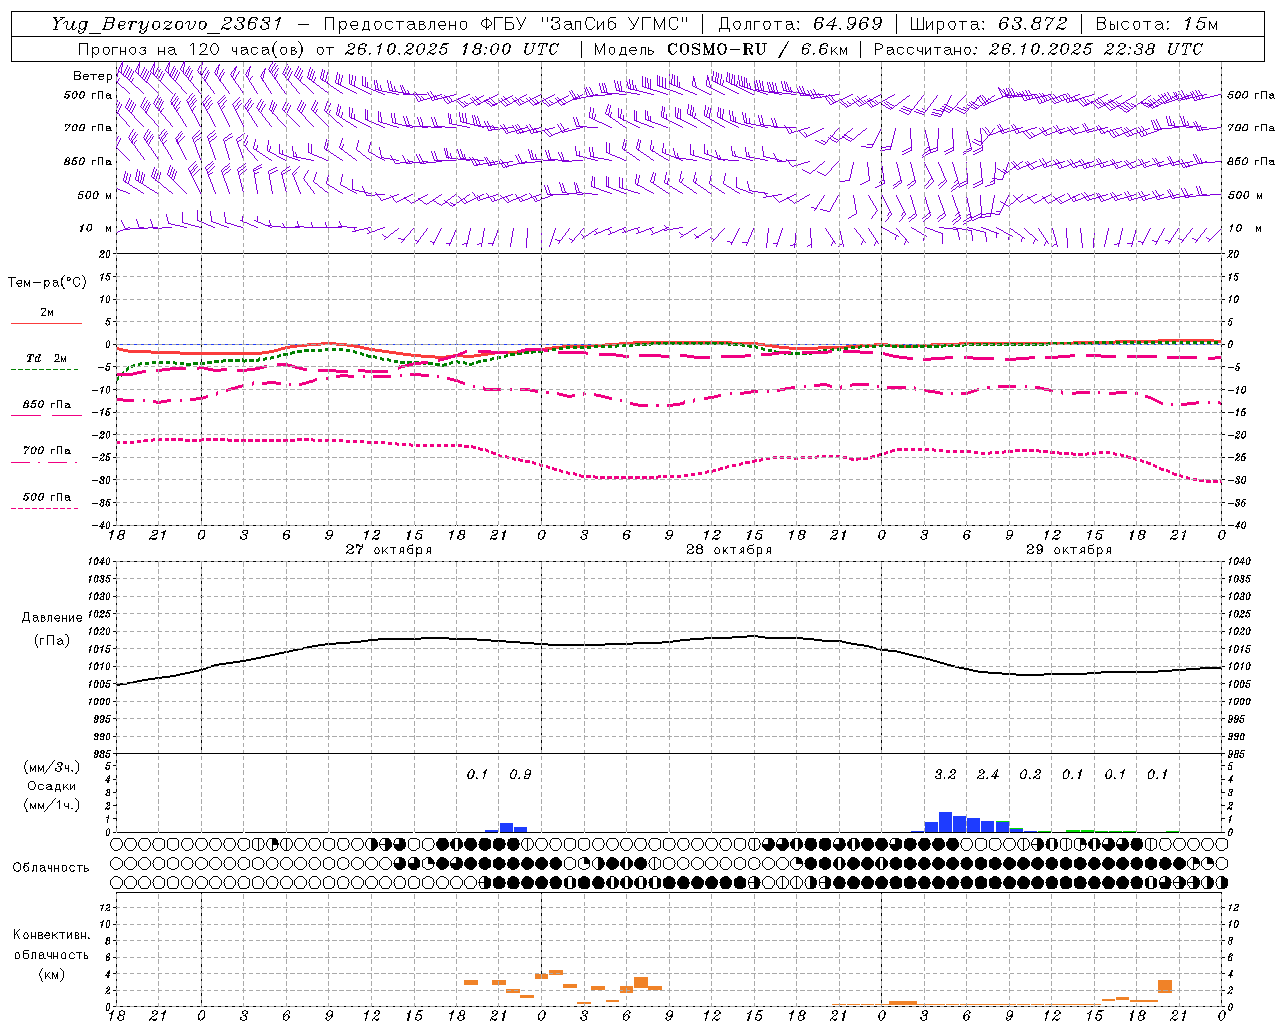This screenshot has height=1024, width=1280.
Task: Click the (мм/3ч.) unit label
Action: tap(51, 768)
